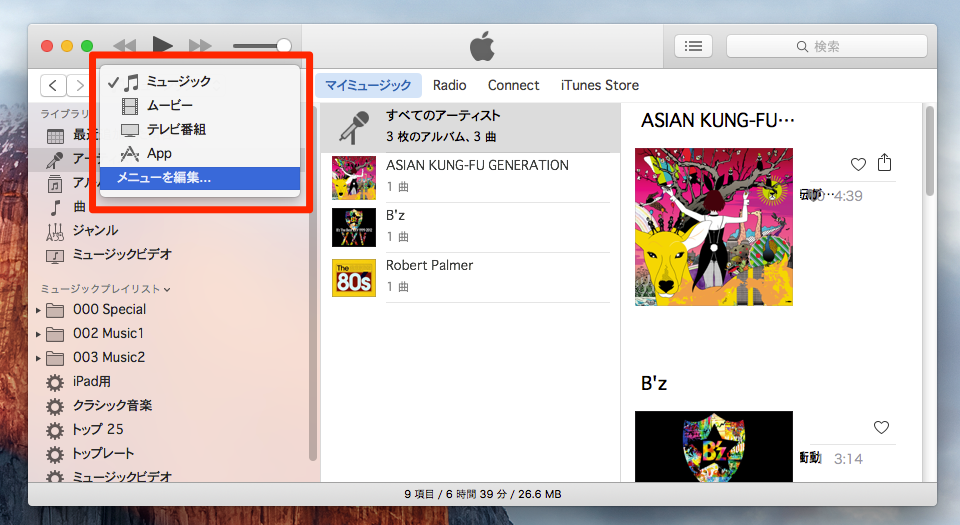Click the B'z small album thumbnail

(x=354, y=228)
